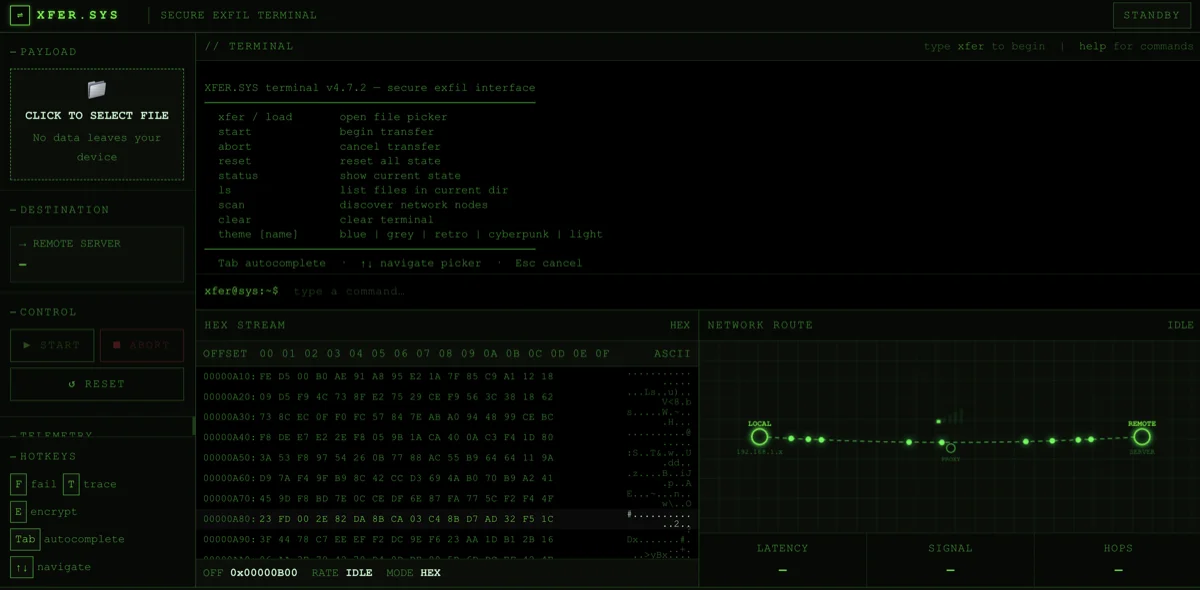This screenshot has width=1200, height=590.
Task: Click the RESET button
Action: 97,384
